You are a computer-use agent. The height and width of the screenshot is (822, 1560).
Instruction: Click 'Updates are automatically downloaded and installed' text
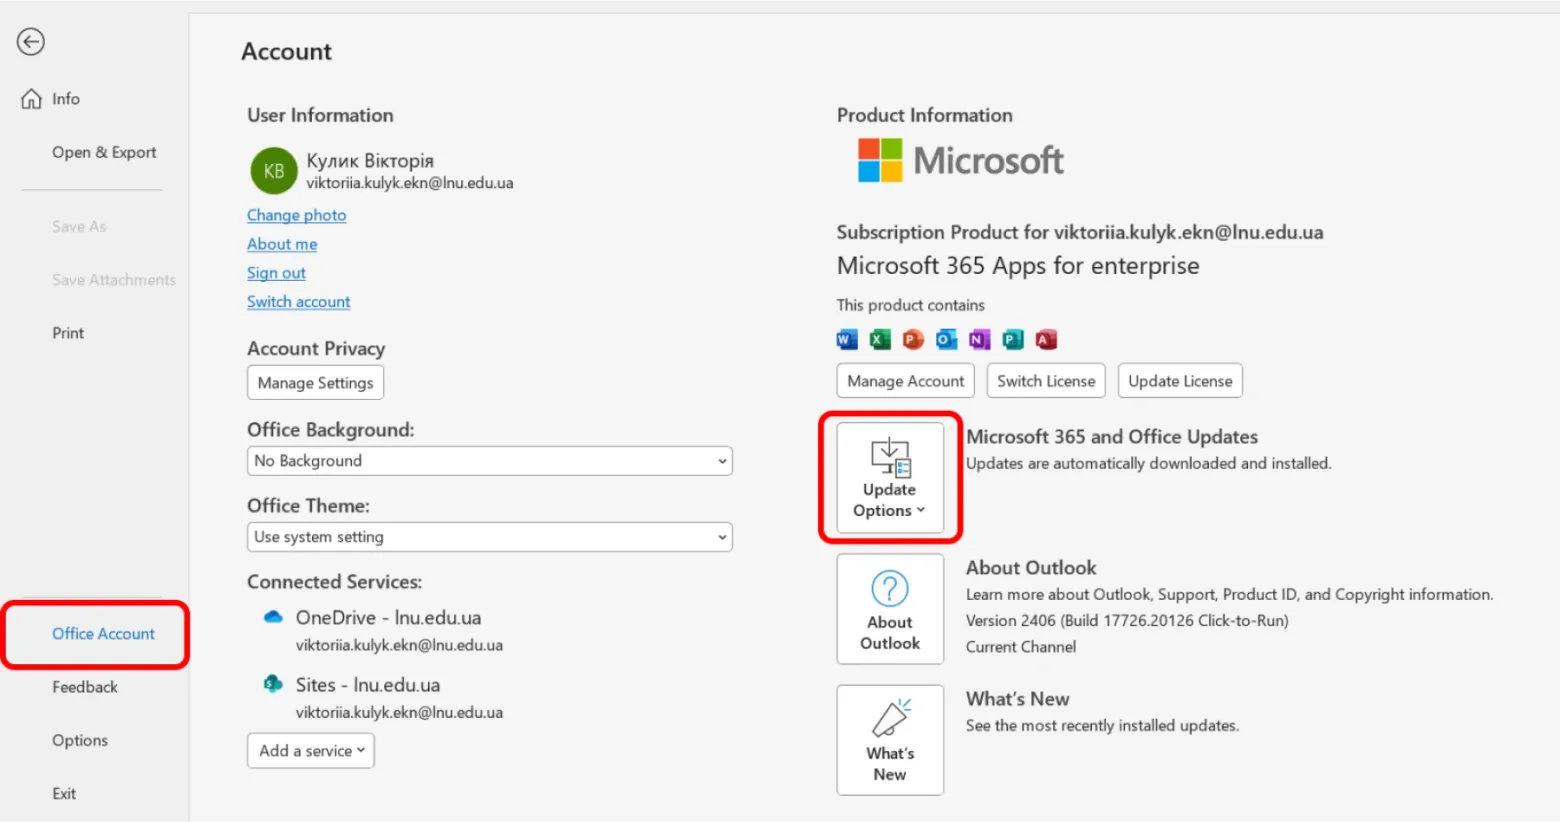[x=1148, y=464]
